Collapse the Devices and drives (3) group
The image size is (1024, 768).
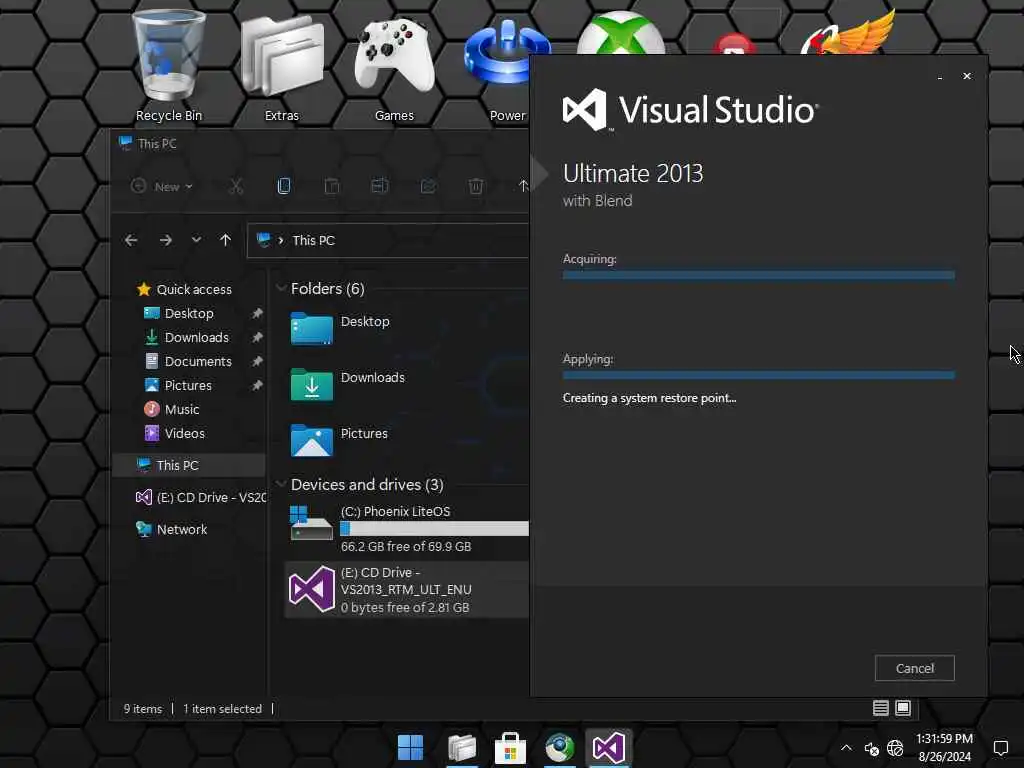click(x=281, y=484)
